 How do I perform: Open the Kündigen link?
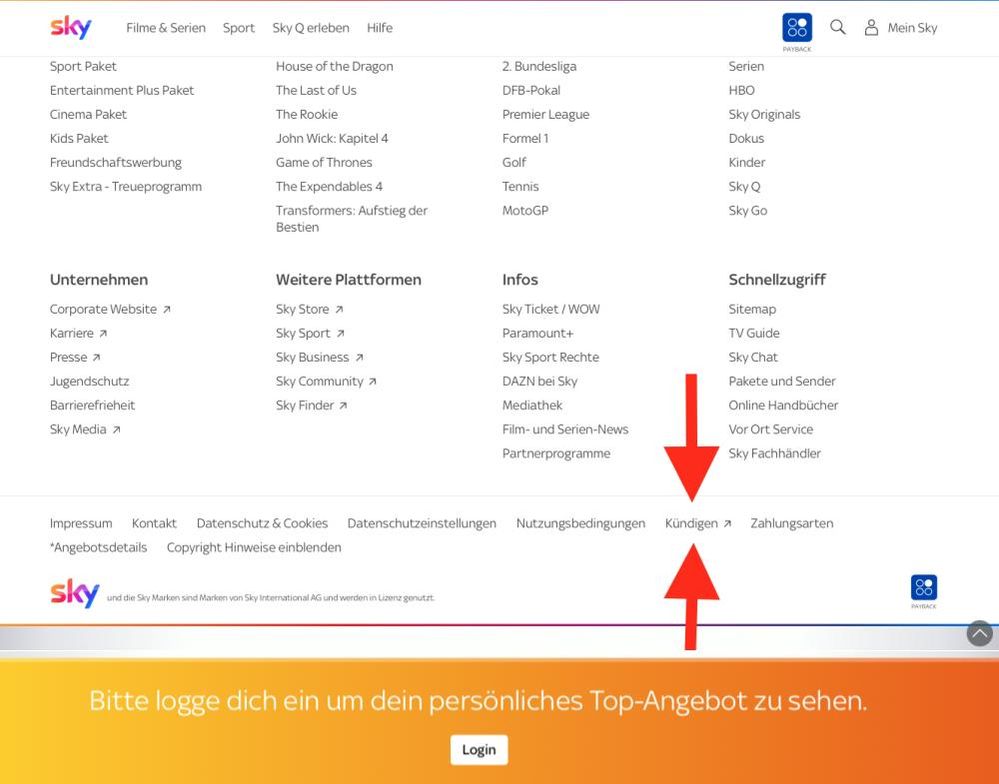(698, 524)
